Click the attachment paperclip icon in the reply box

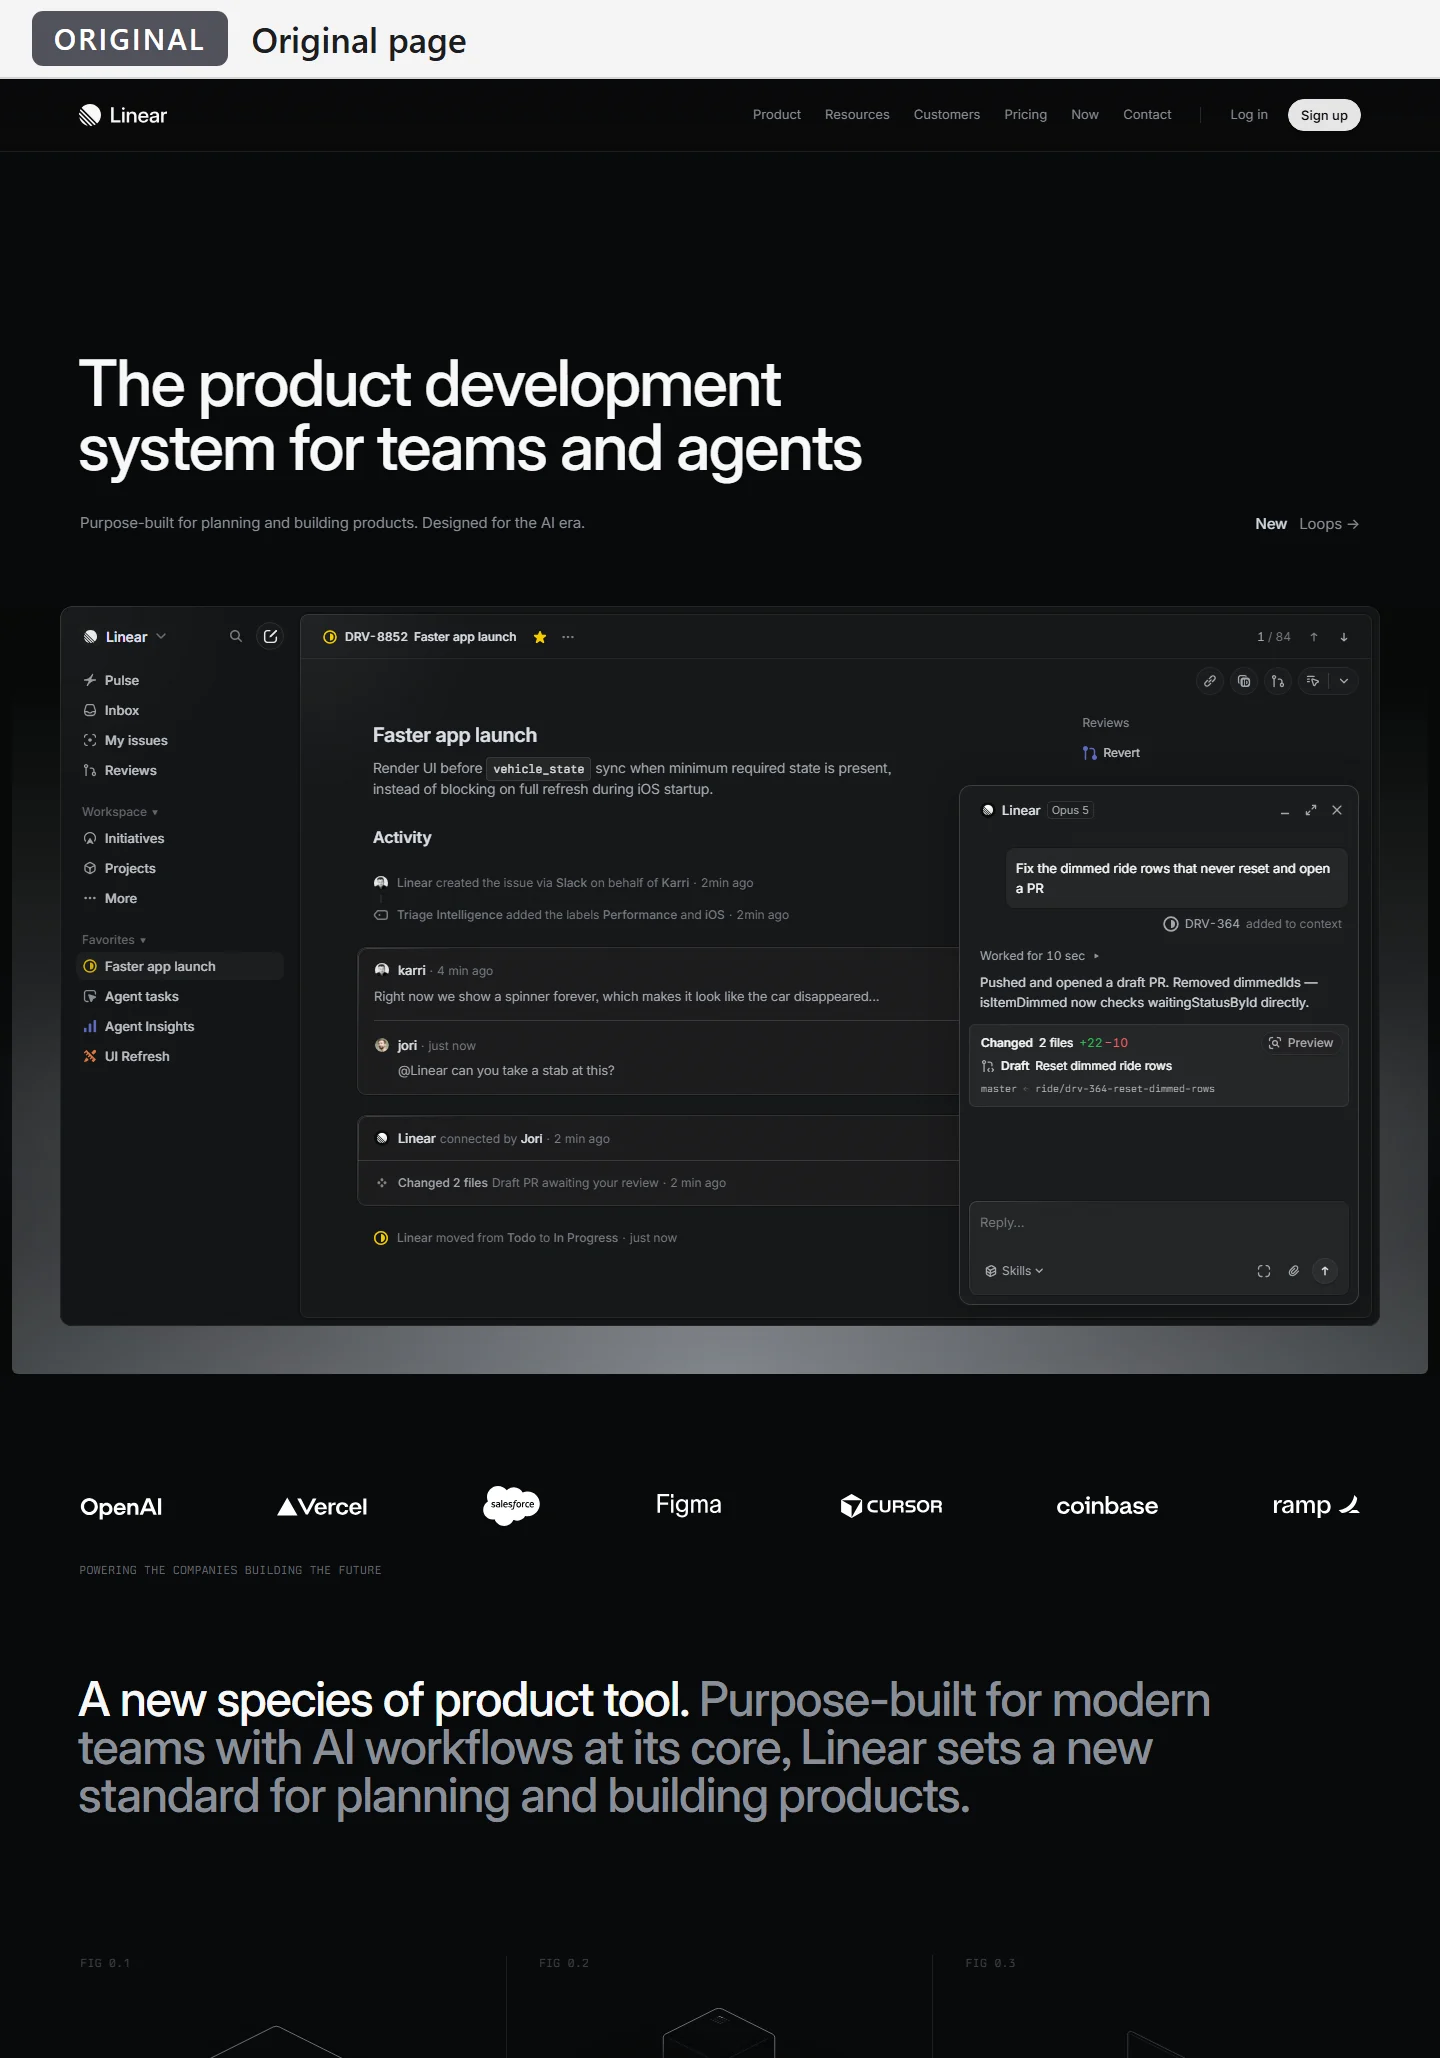(x=1294, y=1271)
